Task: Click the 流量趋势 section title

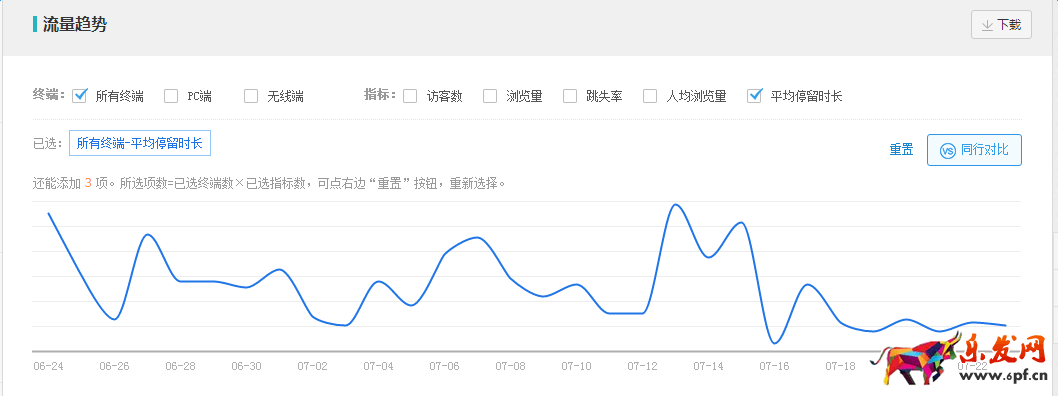Action: point(75,25)
